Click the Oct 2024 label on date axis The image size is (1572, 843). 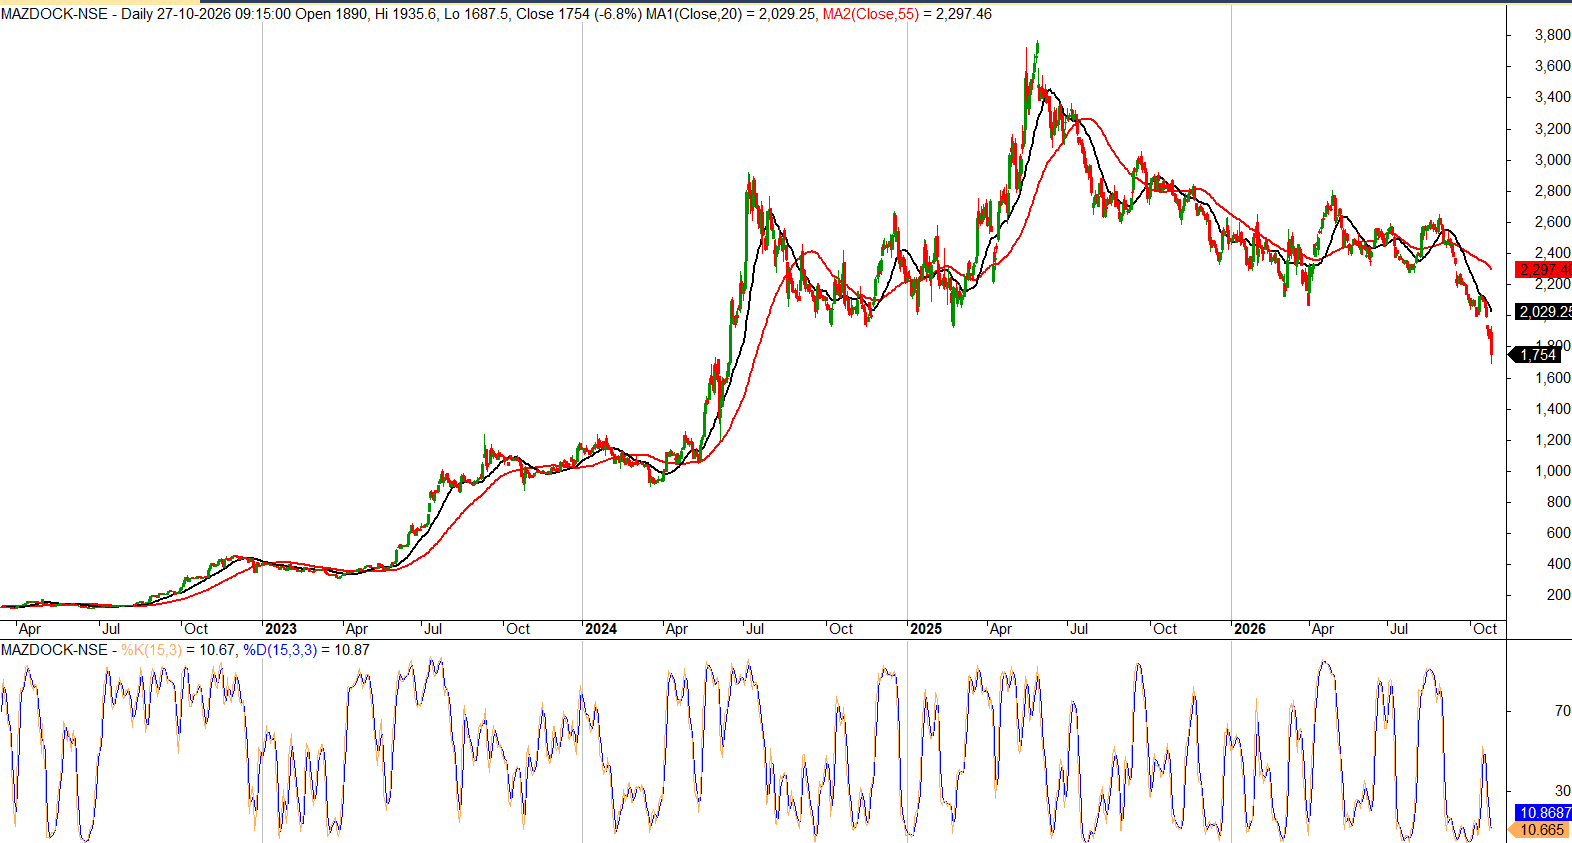coord(841,629)
